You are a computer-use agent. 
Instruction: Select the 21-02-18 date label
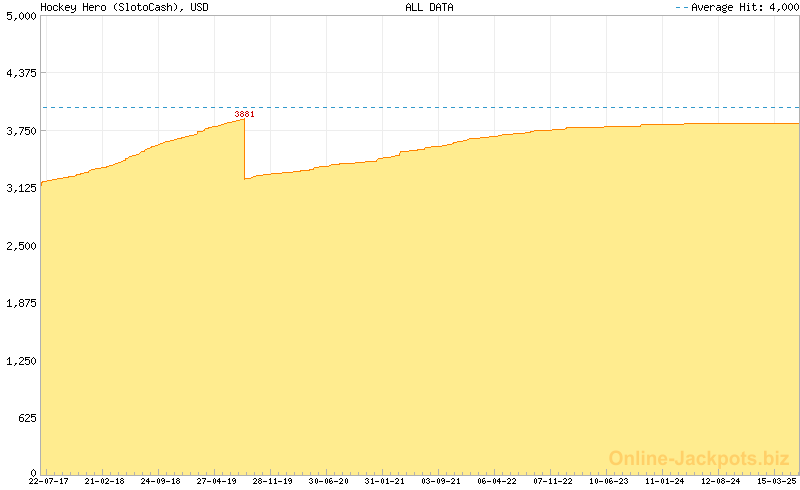click(105, 481)
